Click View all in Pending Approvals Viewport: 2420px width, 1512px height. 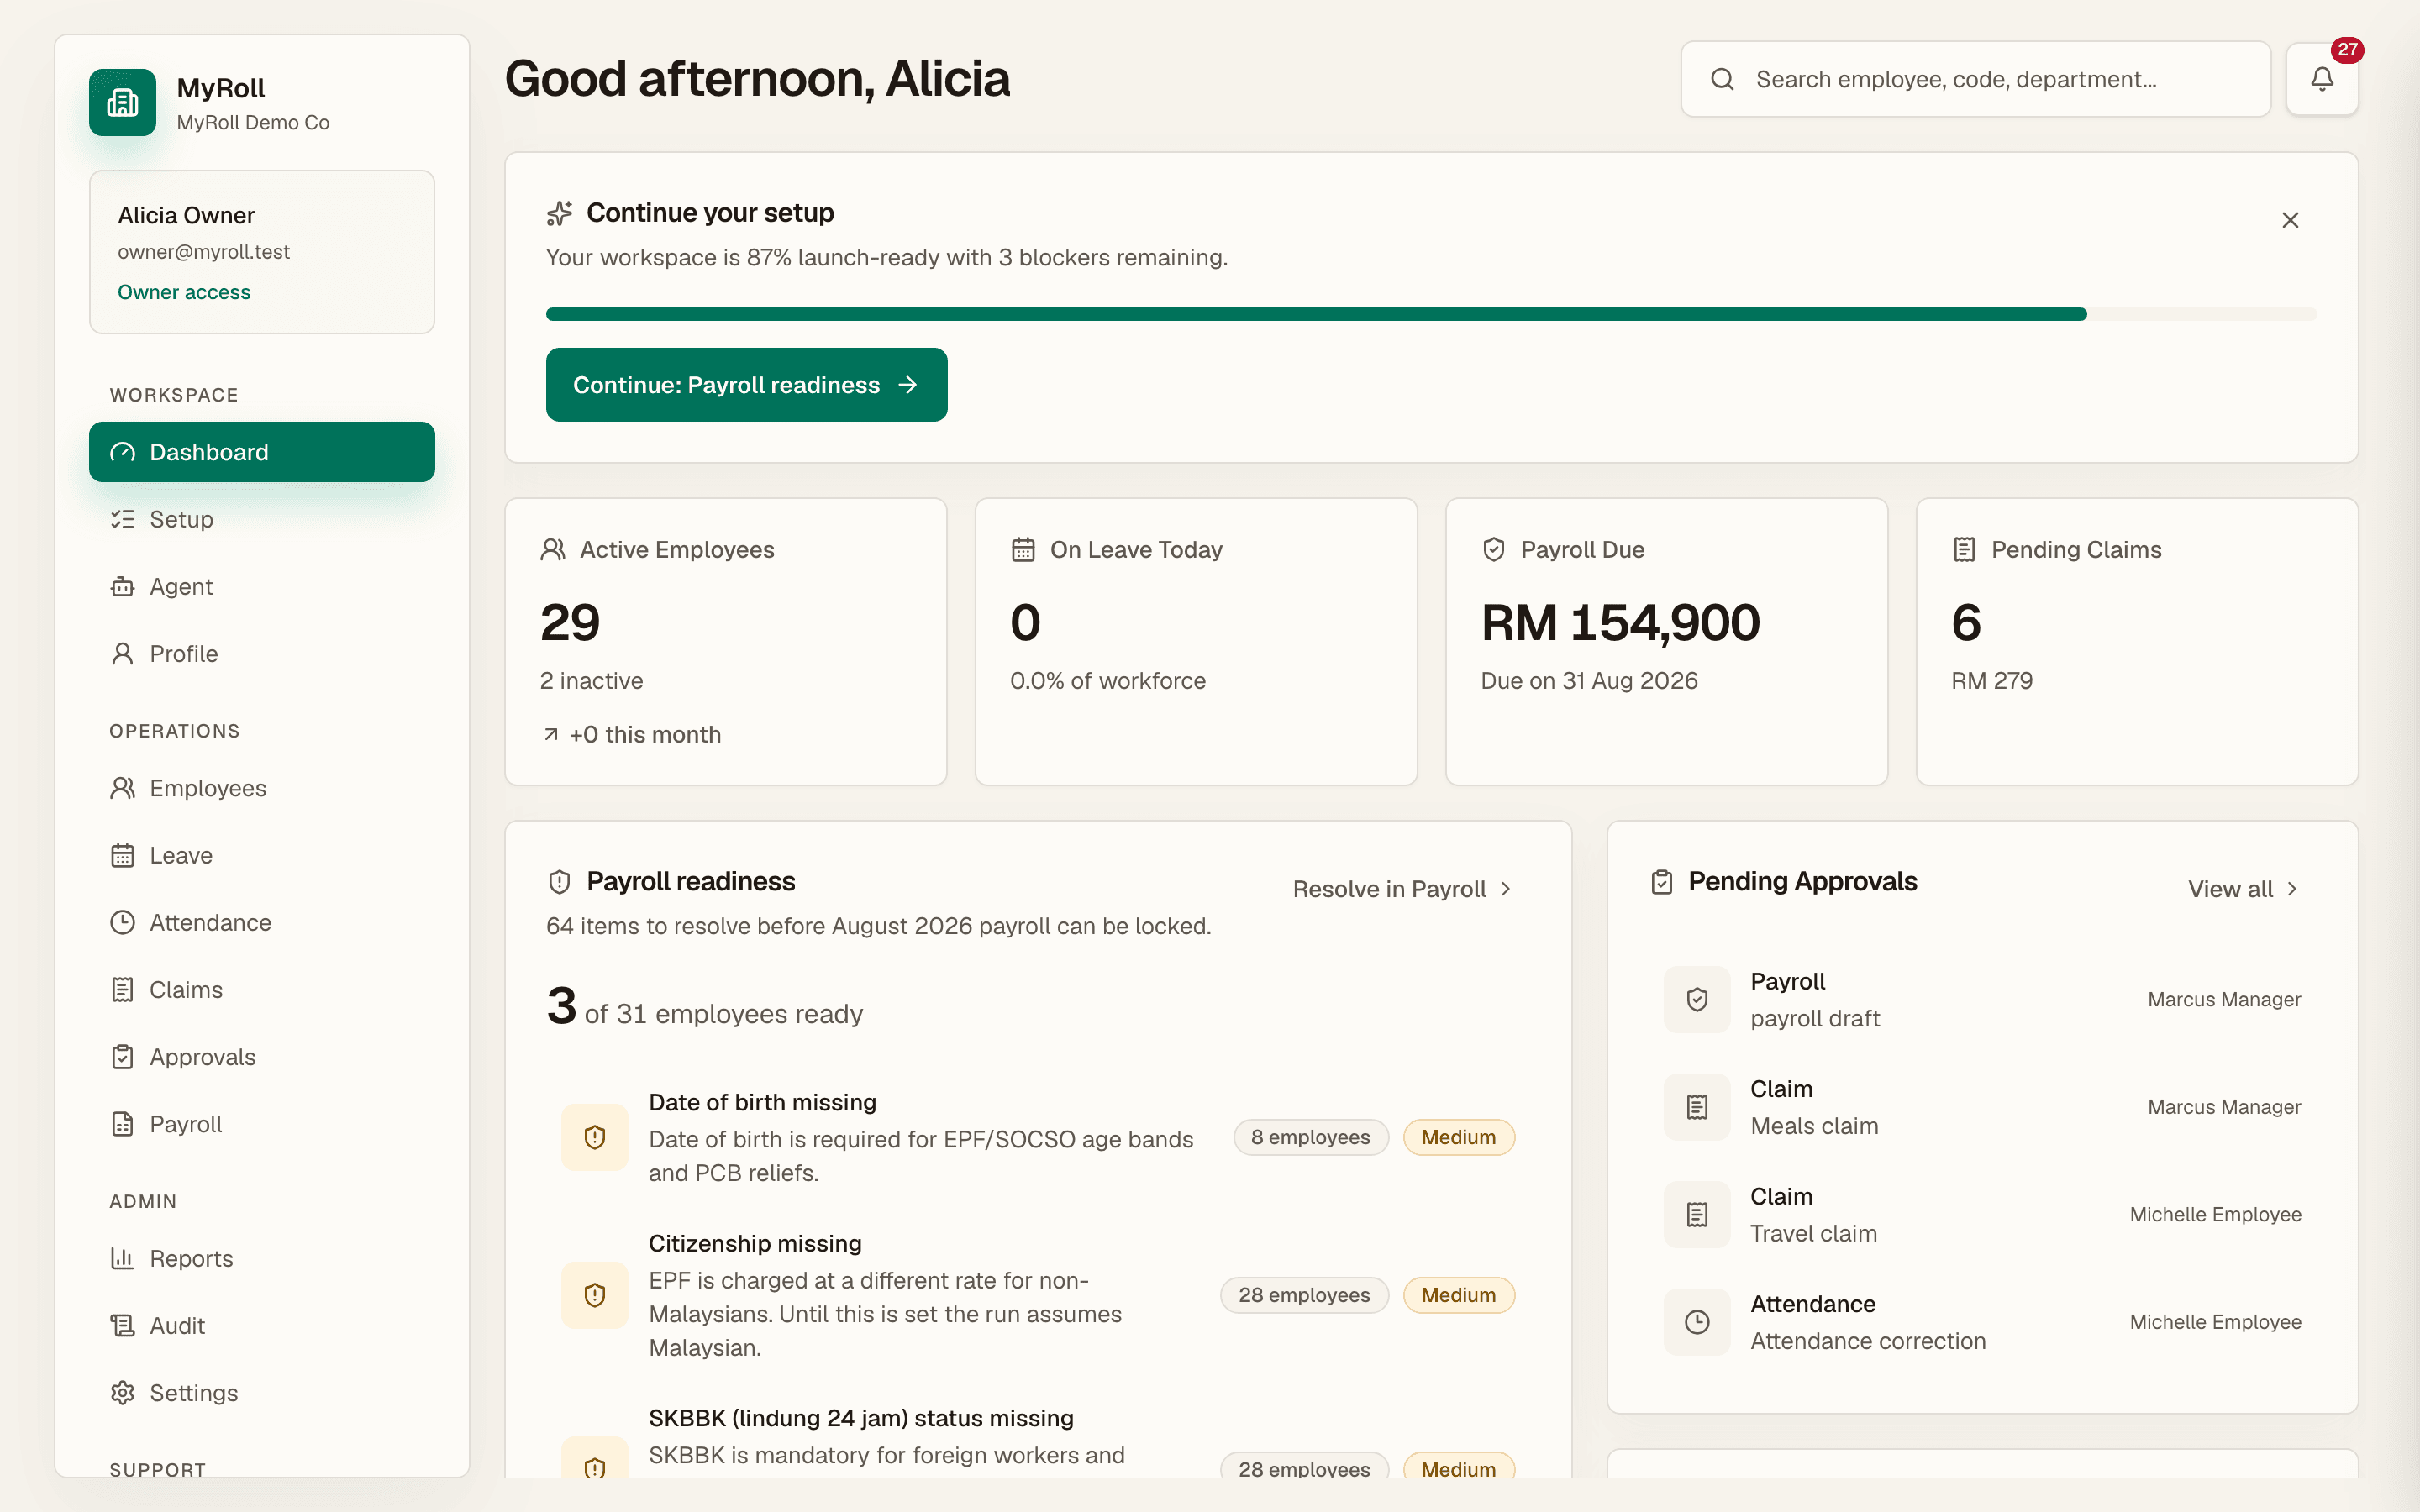[2243, 889]
